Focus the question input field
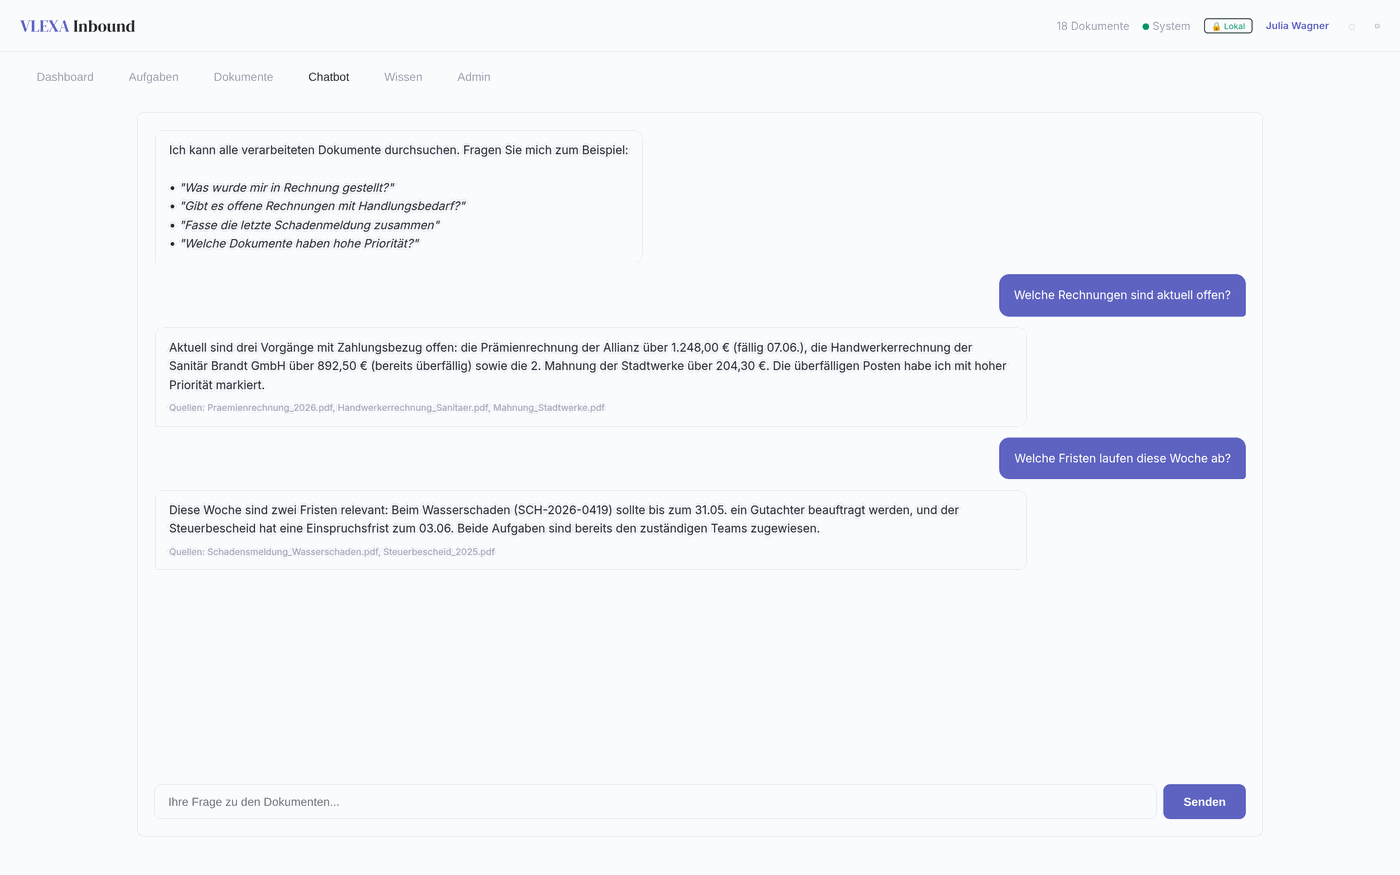 pyautogui.click(x=655, y=802)
